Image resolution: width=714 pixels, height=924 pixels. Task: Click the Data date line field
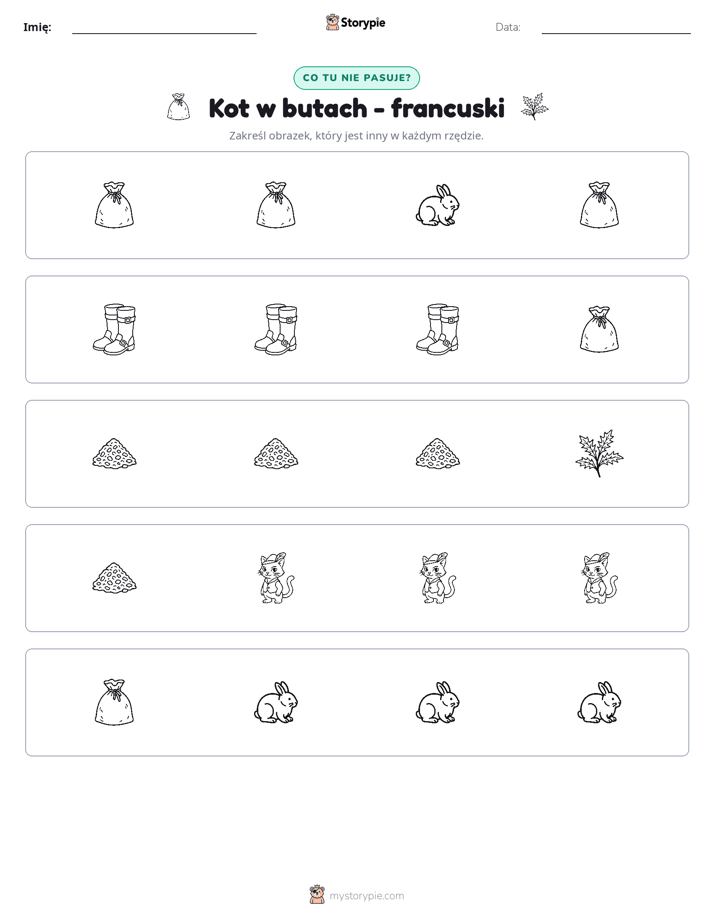click(x=616, y=27)
